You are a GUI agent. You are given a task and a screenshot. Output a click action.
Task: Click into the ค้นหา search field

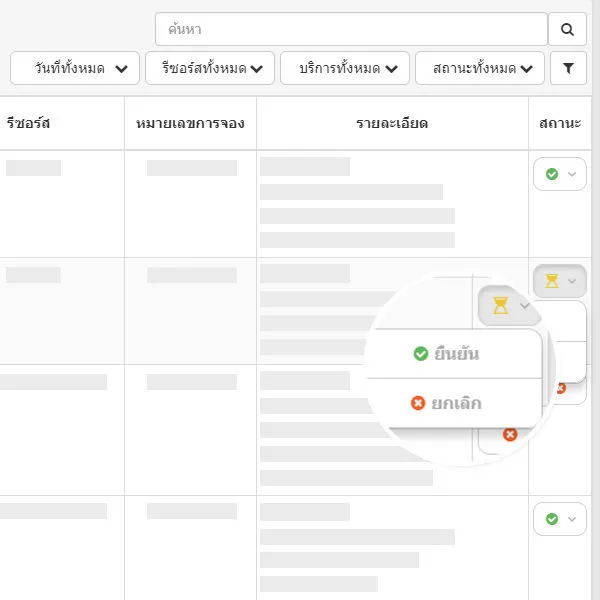(x=350, y=29)
